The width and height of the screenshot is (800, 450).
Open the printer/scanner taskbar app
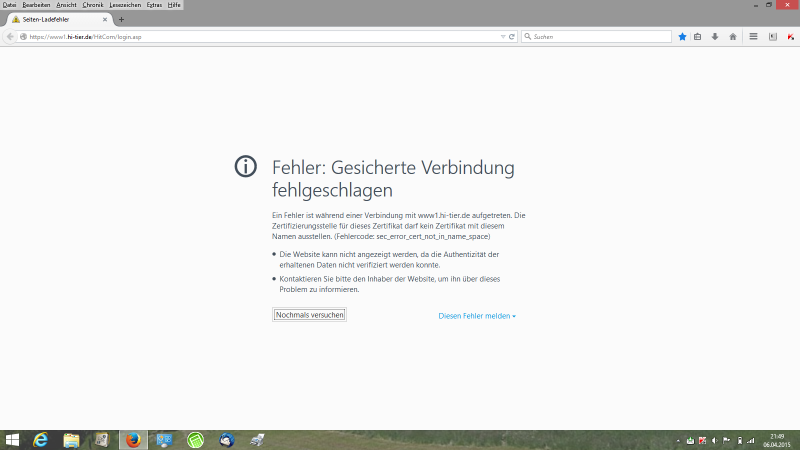[258, 440]
